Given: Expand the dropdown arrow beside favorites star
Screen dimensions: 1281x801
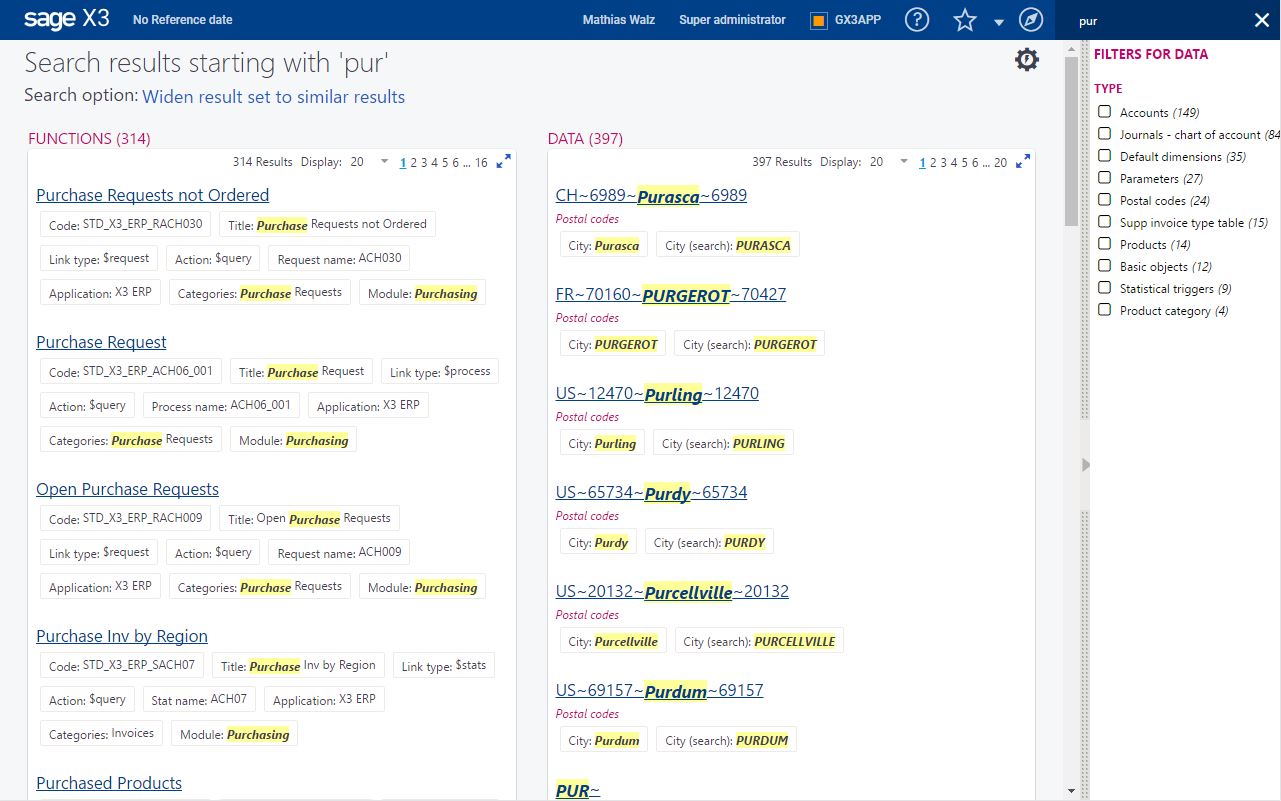Looking at the screenshot, I should point(998,23).
